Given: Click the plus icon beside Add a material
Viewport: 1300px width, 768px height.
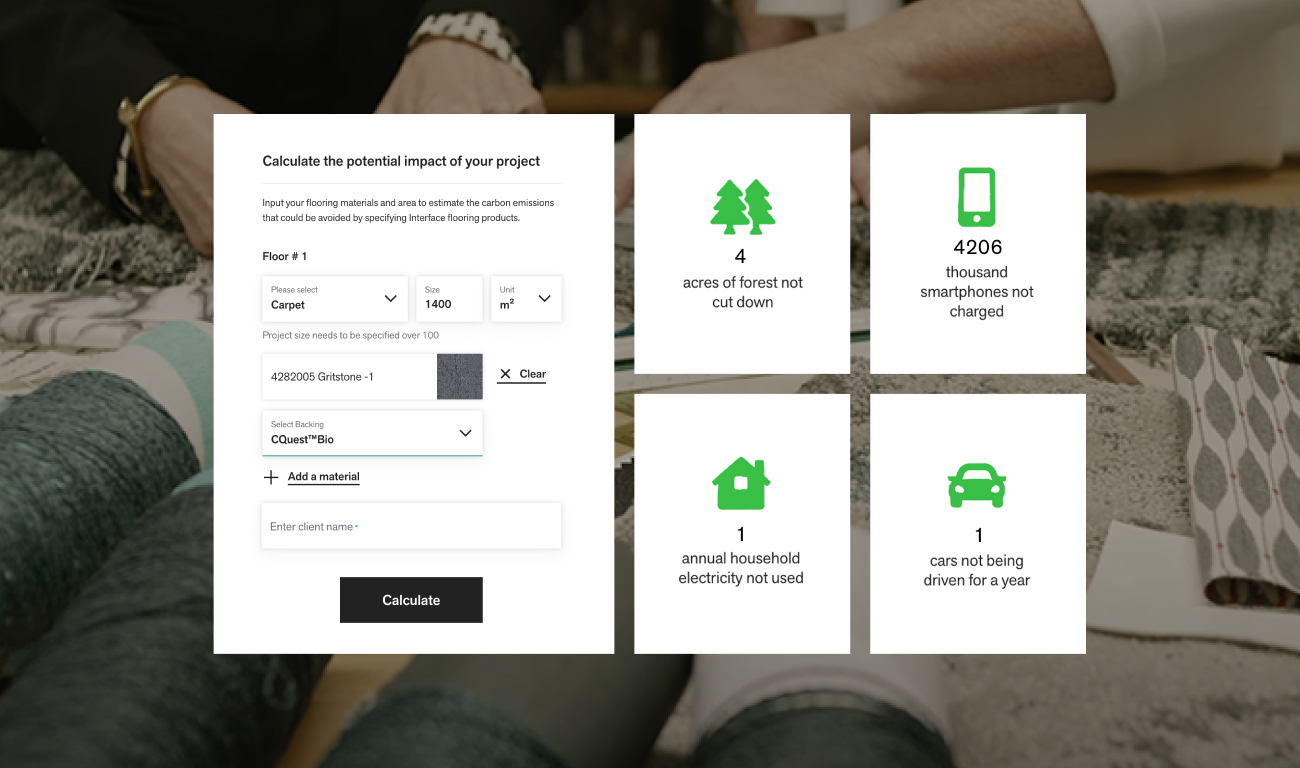Looking at the screenshot, I should point(271,477).
